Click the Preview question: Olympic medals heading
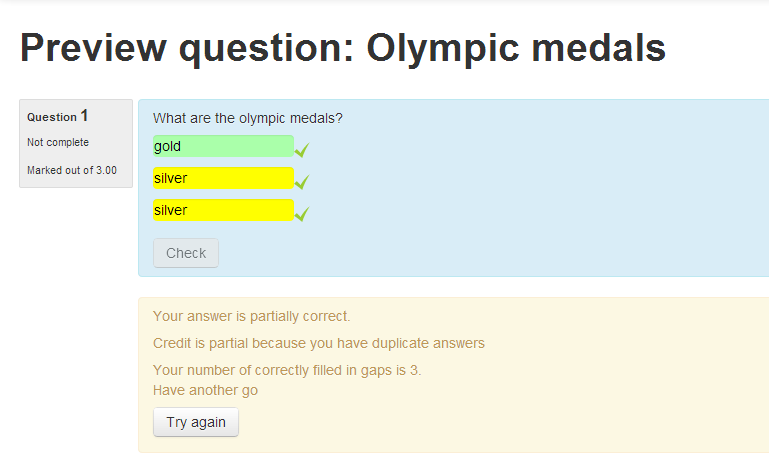This screenshot has height=466, width=769. tap(343, 48)
